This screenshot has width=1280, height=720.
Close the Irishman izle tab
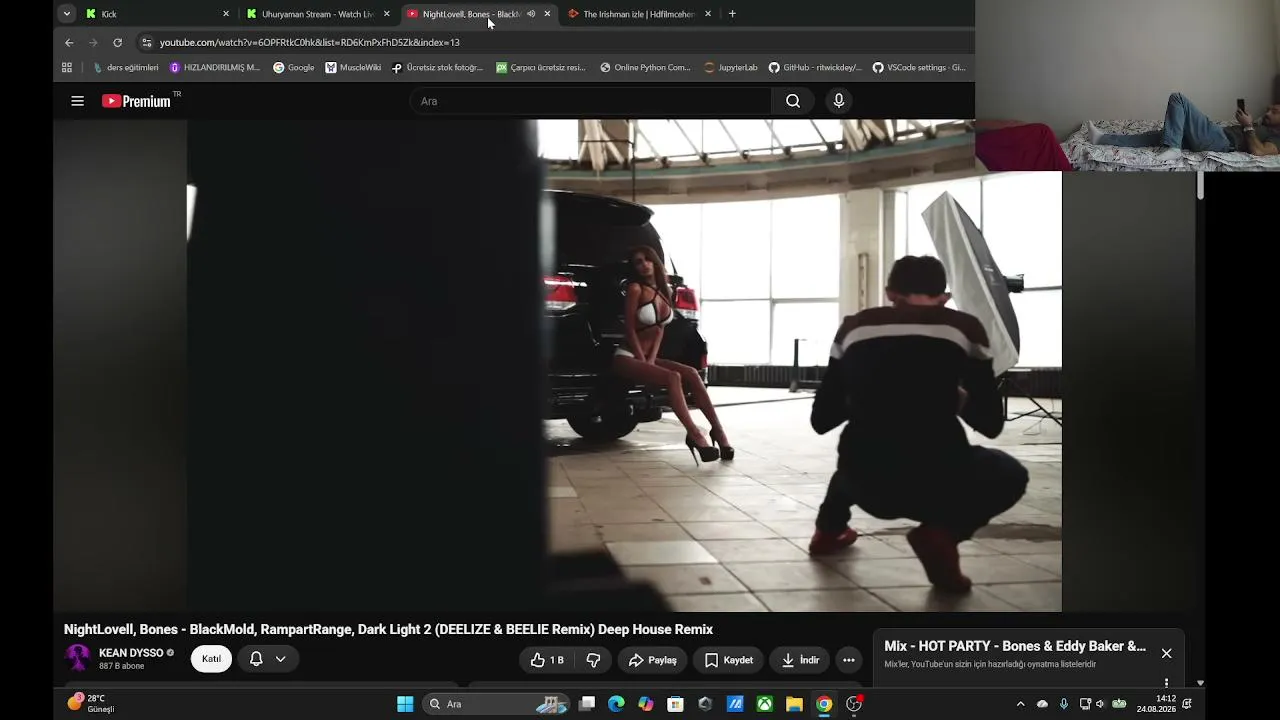[708, 14]
